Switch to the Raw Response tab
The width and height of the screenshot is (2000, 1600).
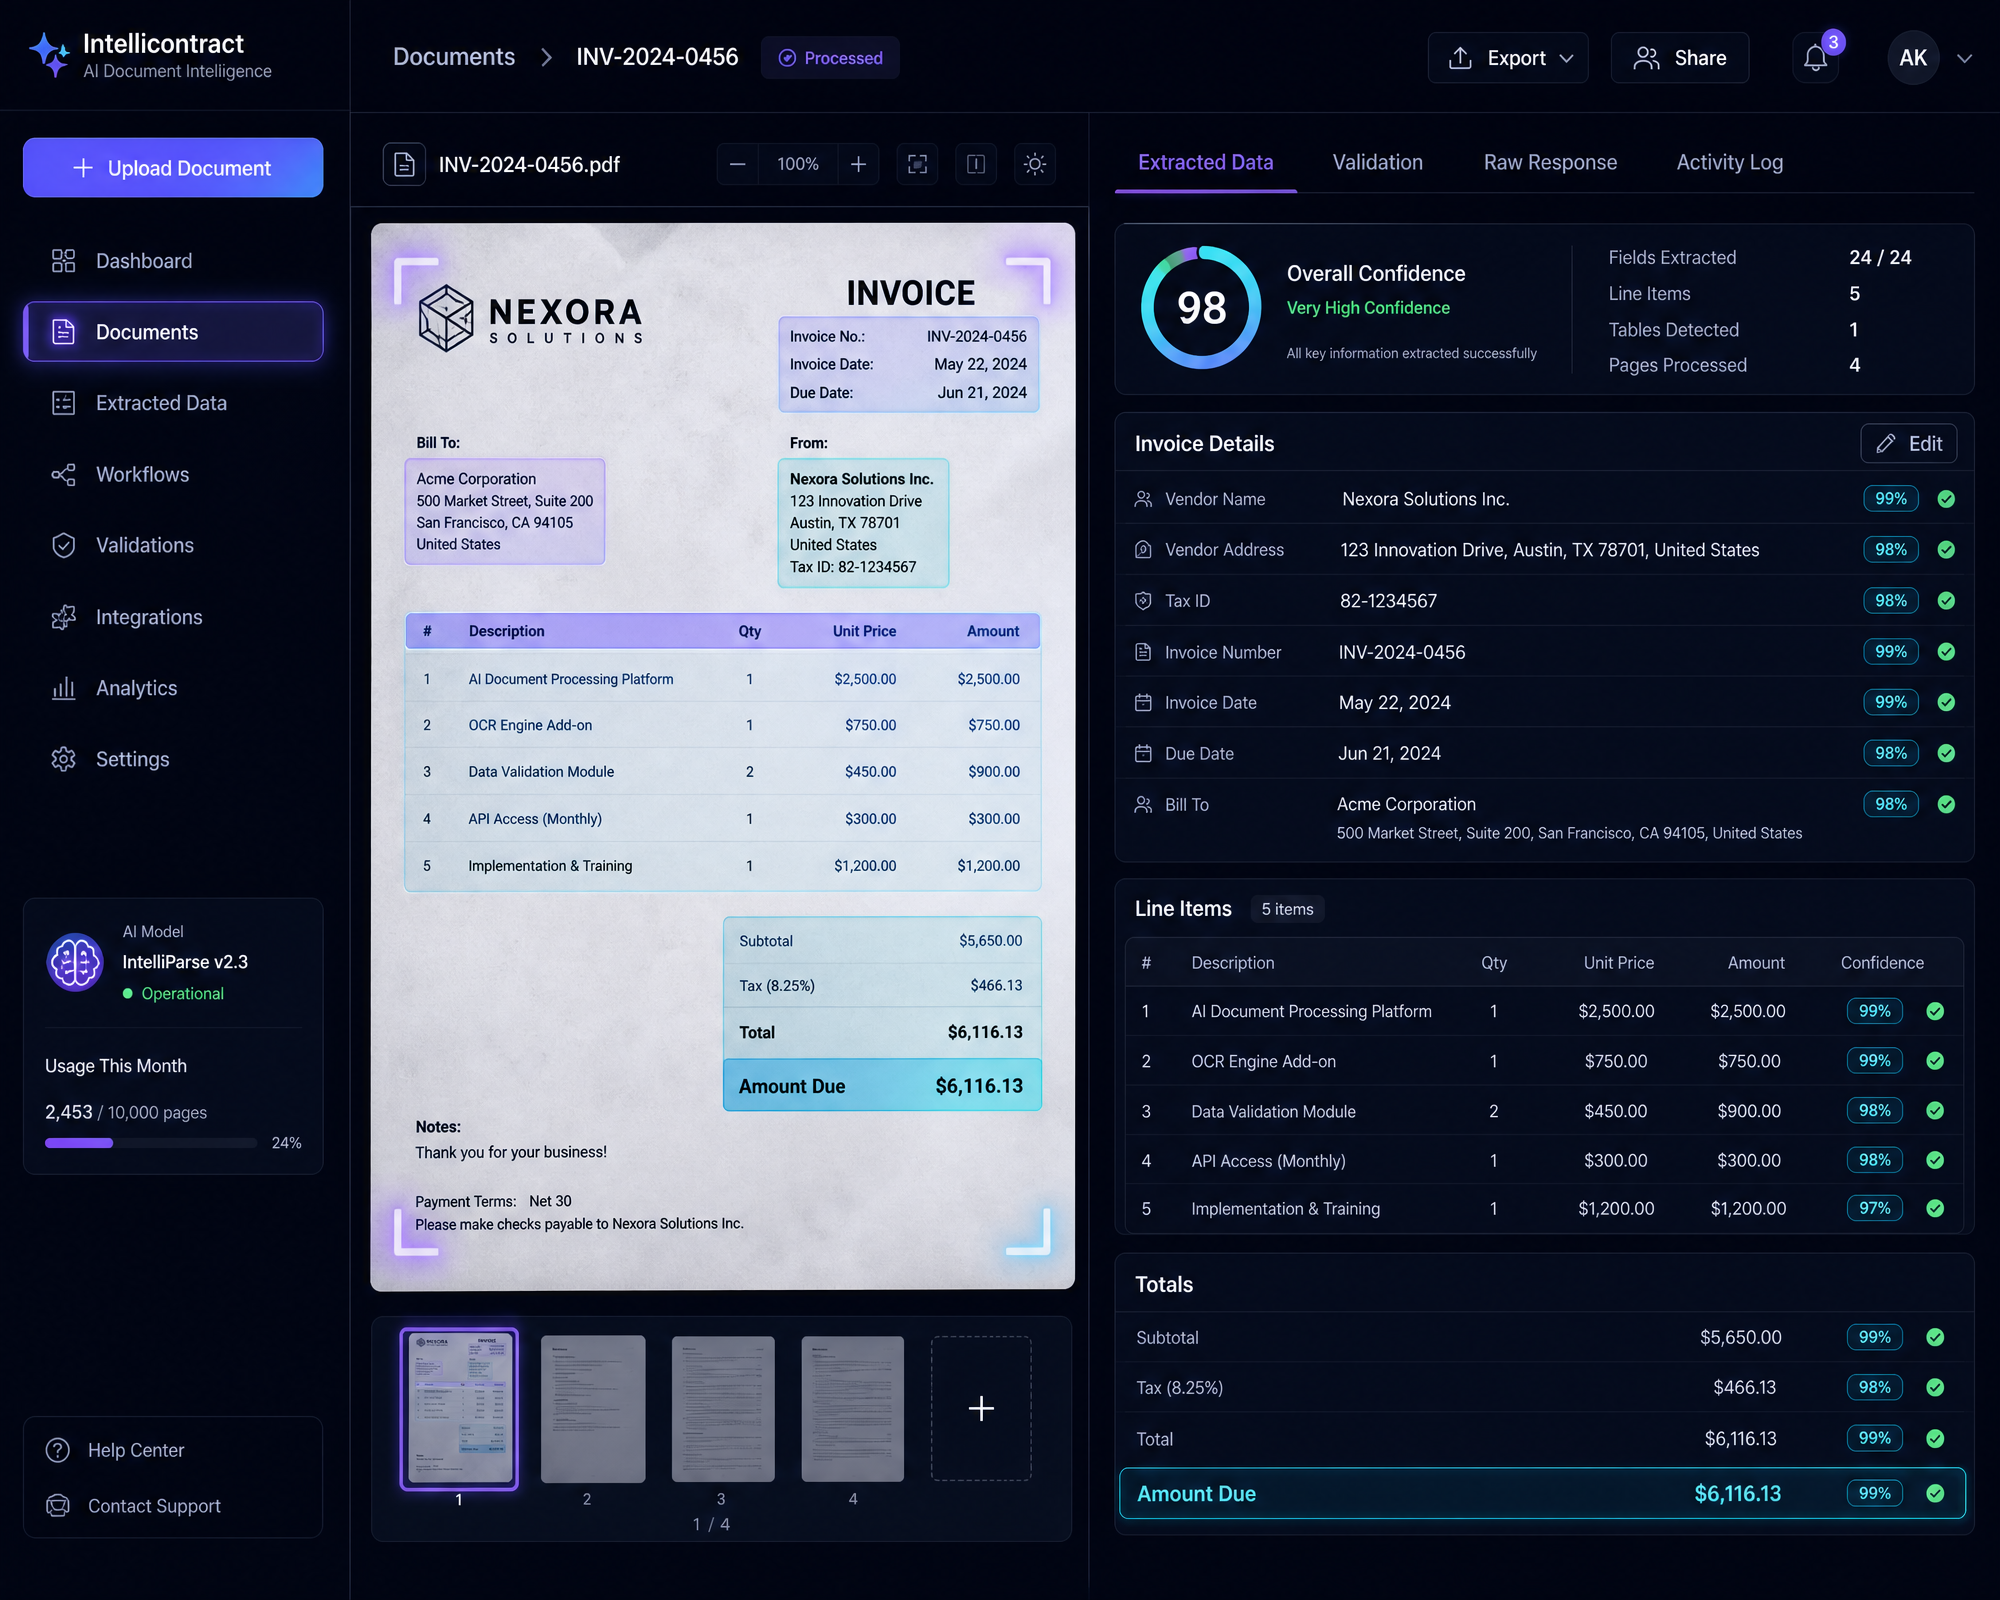pyautogui.click(x=1550, y=162)
